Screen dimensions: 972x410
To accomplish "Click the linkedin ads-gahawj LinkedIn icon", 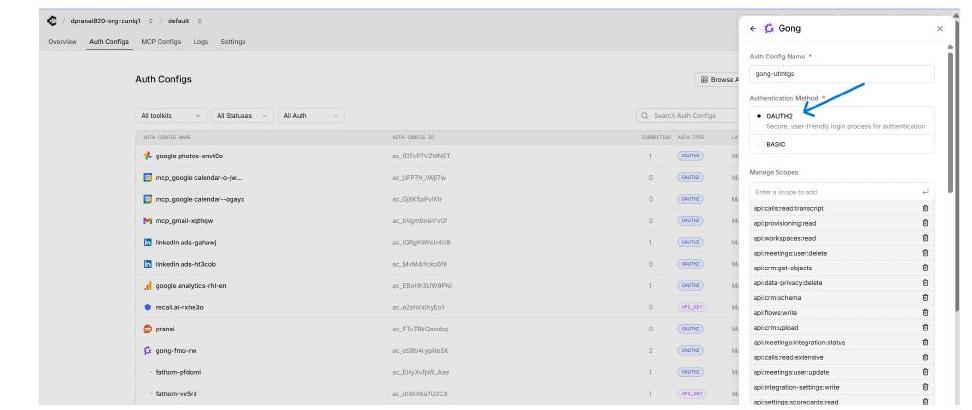I will point(148,243).
